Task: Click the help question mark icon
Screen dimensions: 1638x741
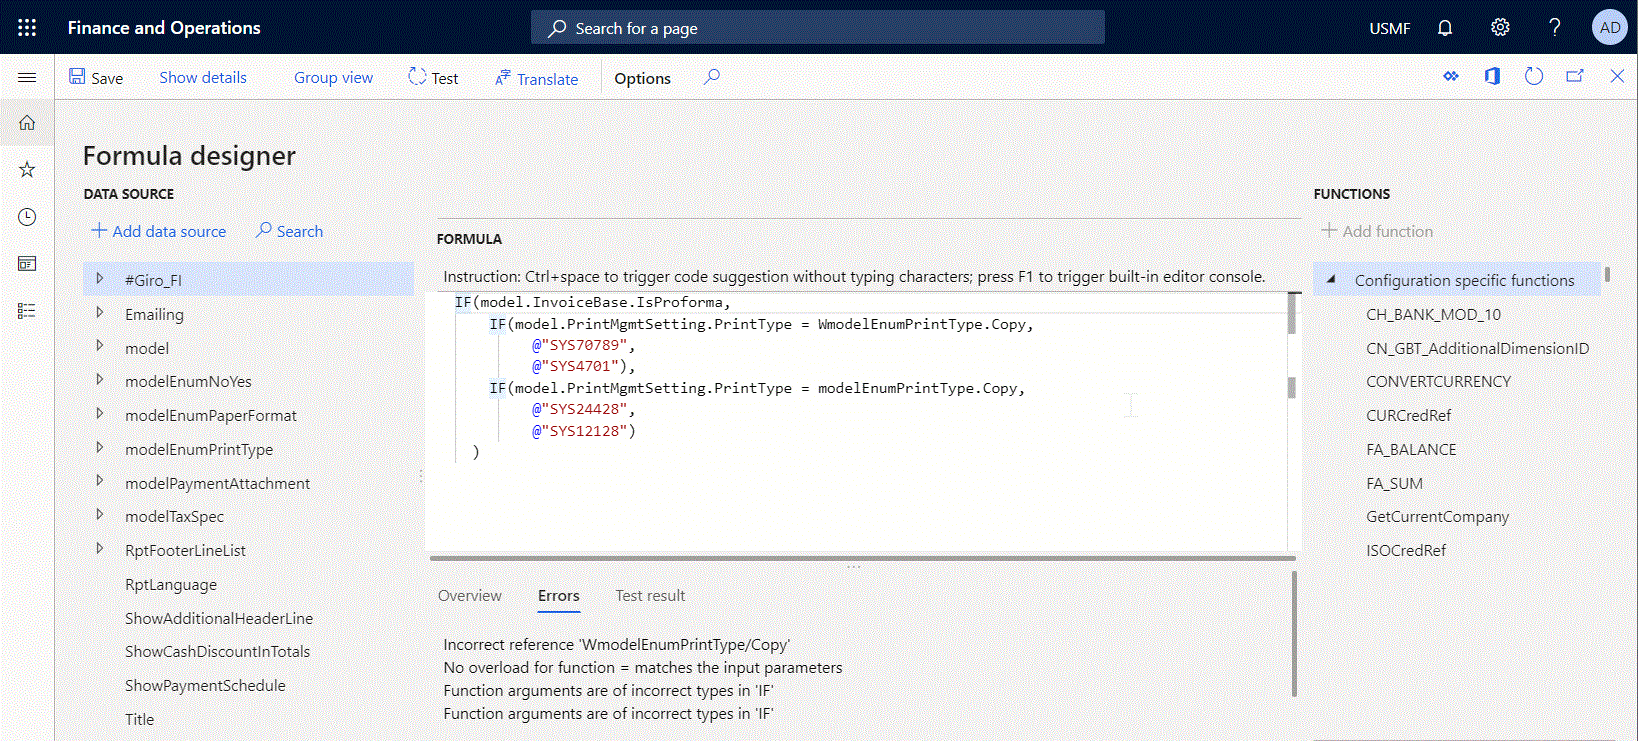Action: click(1554, 28)
